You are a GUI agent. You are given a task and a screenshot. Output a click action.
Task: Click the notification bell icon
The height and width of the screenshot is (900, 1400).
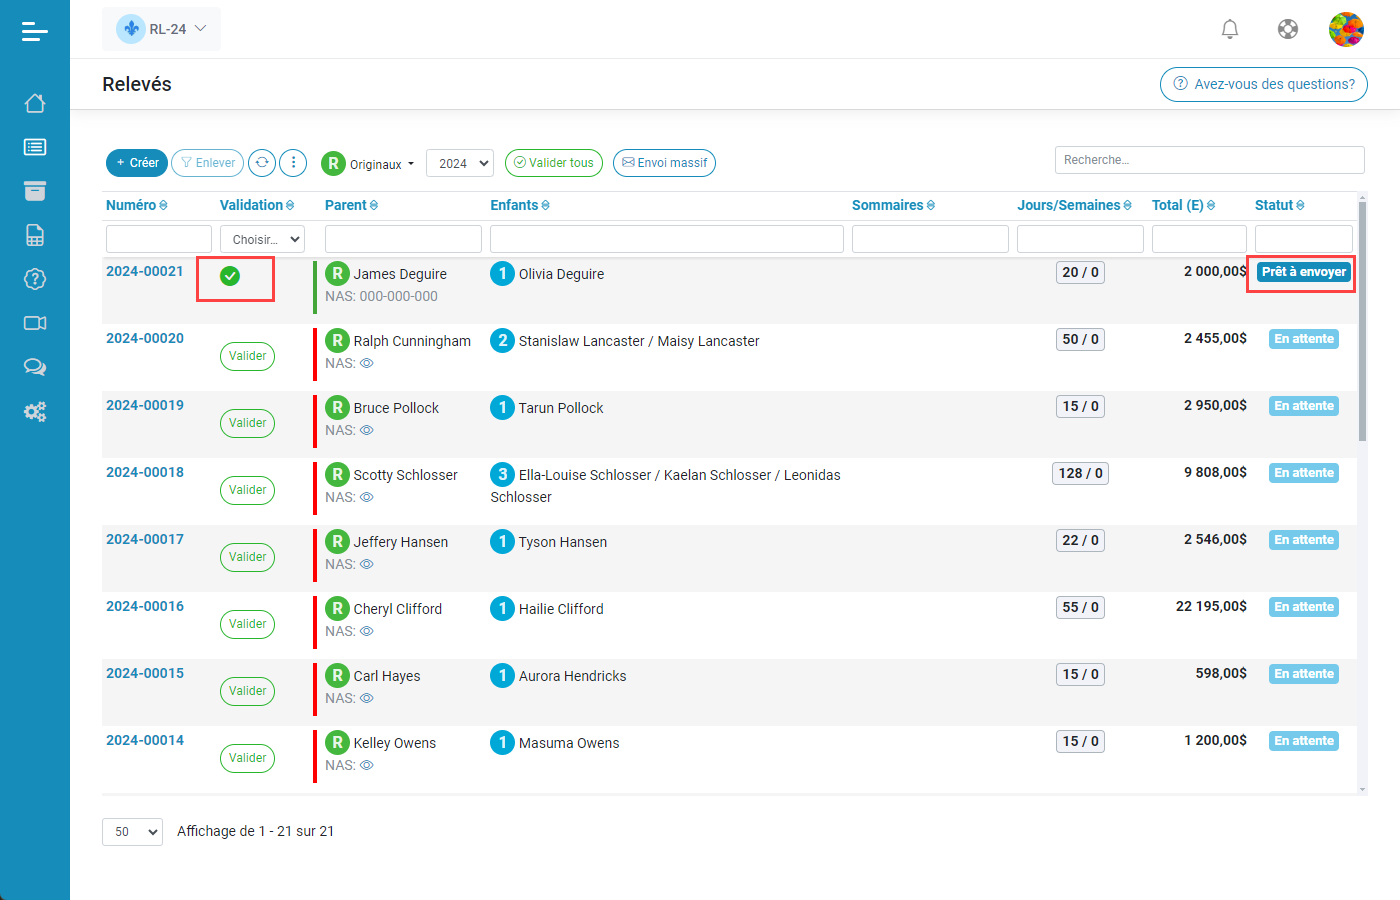tap(1230, 30)
